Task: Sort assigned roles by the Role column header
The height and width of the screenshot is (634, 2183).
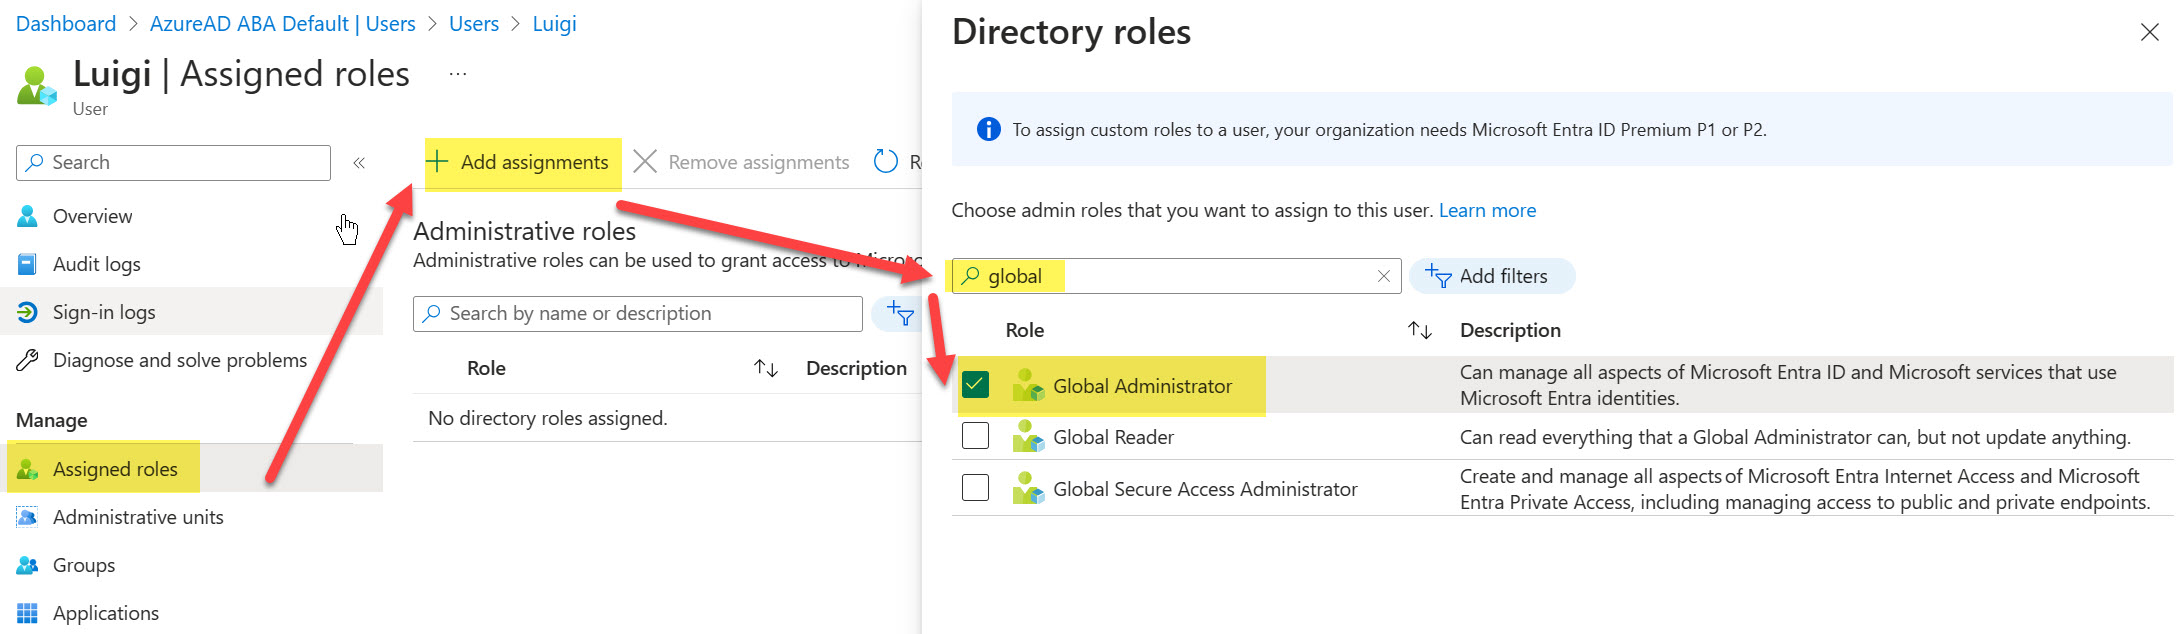Action: pos(486,368)
